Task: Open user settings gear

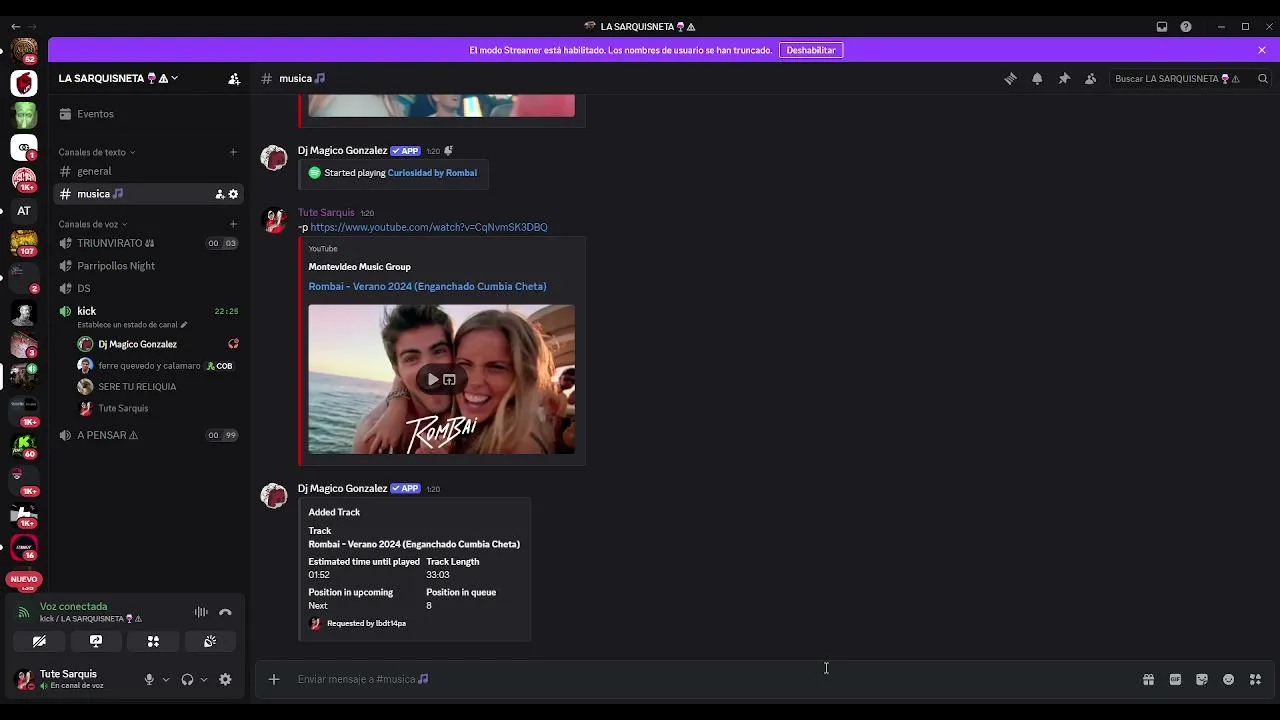Action: 225,680
